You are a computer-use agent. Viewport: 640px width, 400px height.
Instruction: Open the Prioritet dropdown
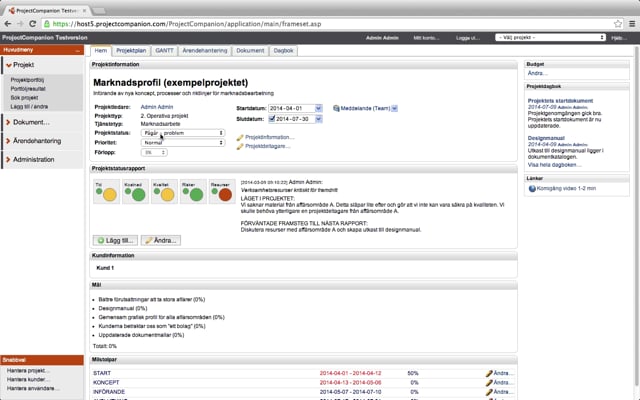click(182, 142)
